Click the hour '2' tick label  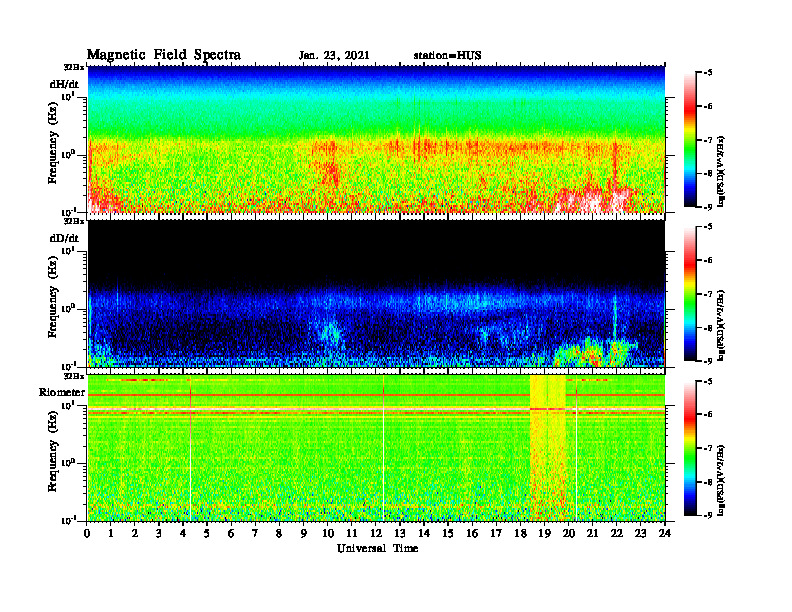click(x=135, y=533)
